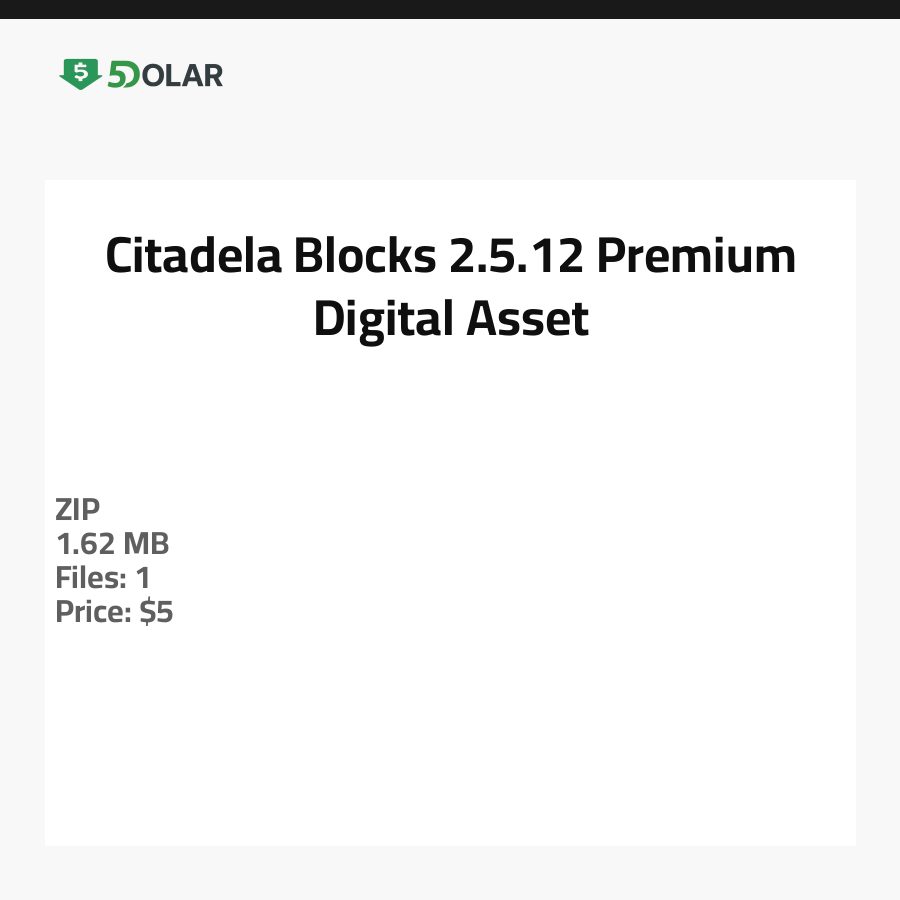
Task: Click the DOLAR logo text
Action: (x=180, y=75)
